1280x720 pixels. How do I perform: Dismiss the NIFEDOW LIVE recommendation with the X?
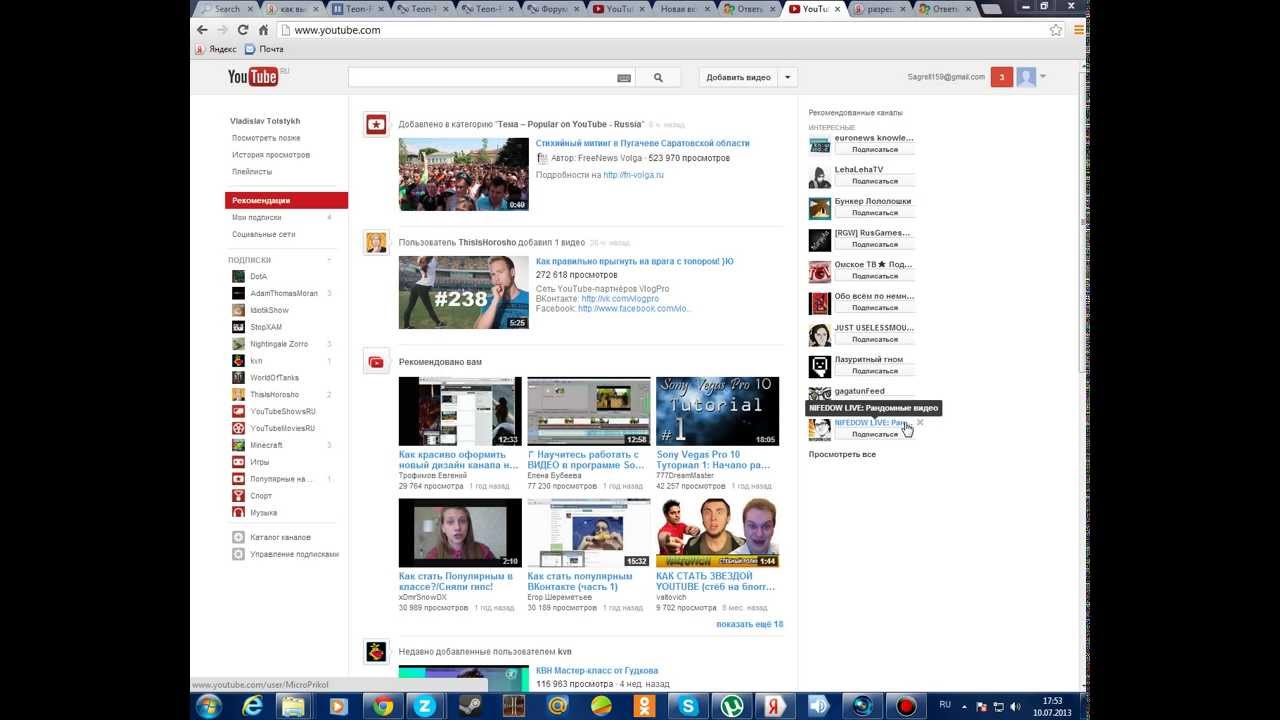tap(920, 422)
